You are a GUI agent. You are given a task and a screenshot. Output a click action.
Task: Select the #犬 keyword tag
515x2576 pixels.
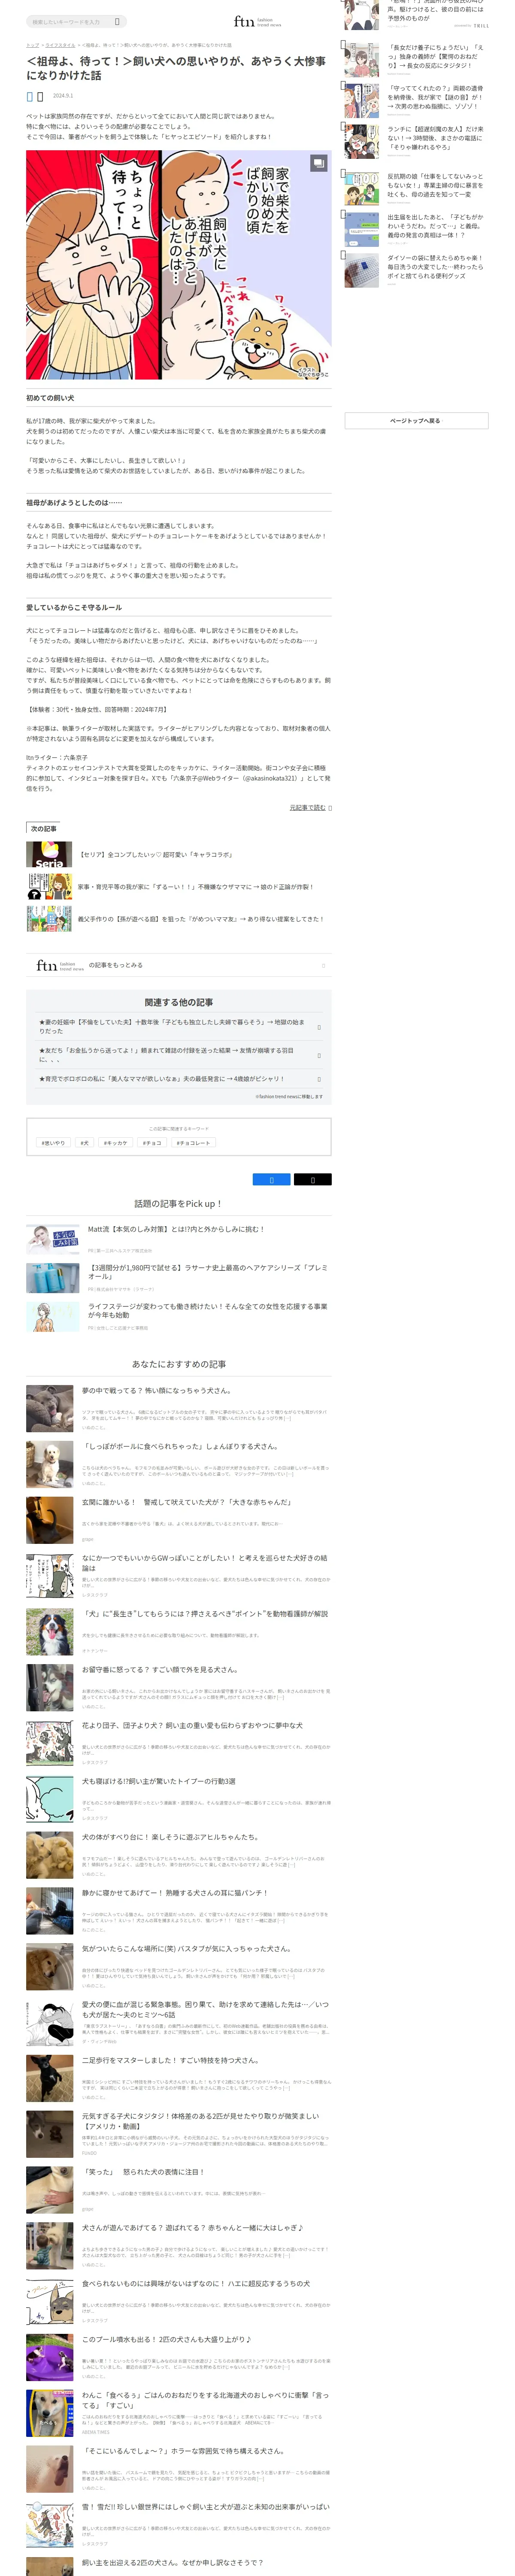pyautogui.click(x=85, y=1142)
